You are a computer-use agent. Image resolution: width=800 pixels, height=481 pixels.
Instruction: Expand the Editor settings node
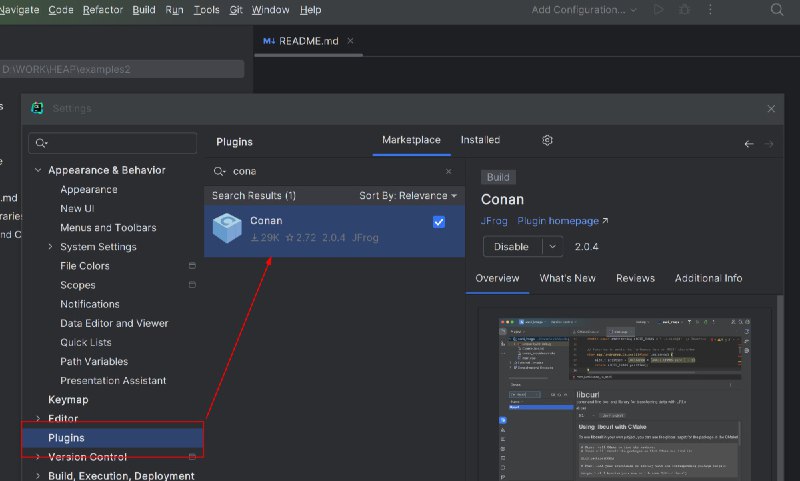(38, 418)
